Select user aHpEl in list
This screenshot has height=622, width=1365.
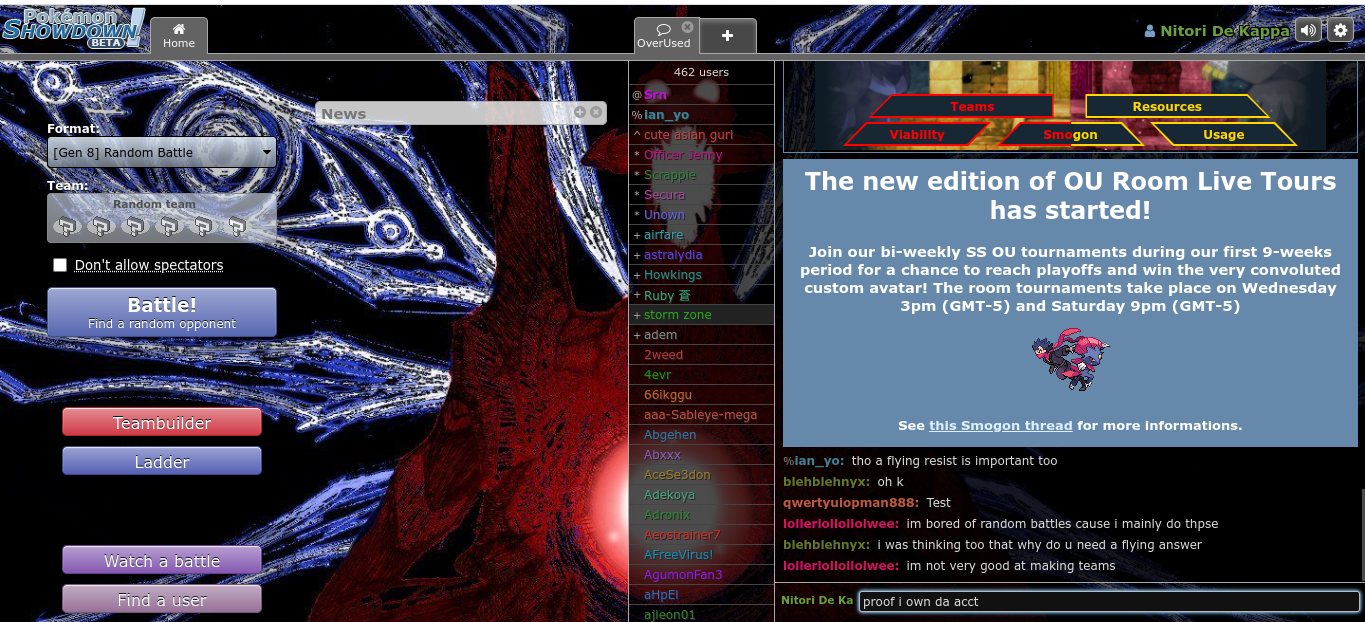pos(701,594)
